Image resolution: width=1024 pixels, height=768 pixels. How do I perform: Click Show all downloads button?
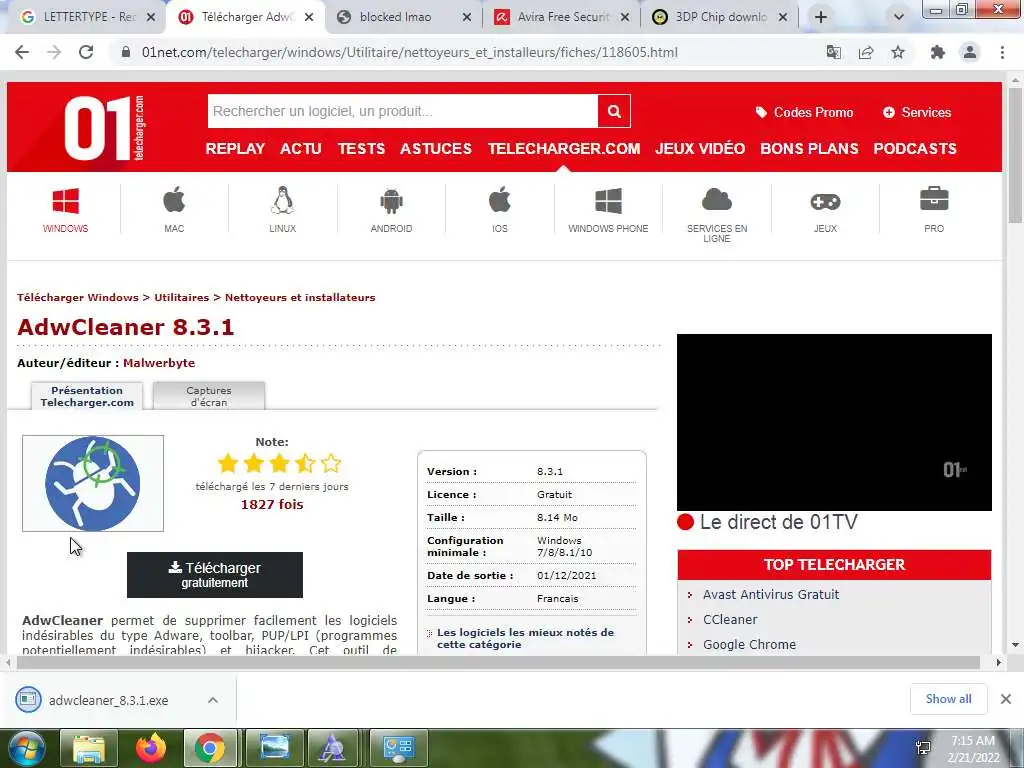(x=948, y=699)
